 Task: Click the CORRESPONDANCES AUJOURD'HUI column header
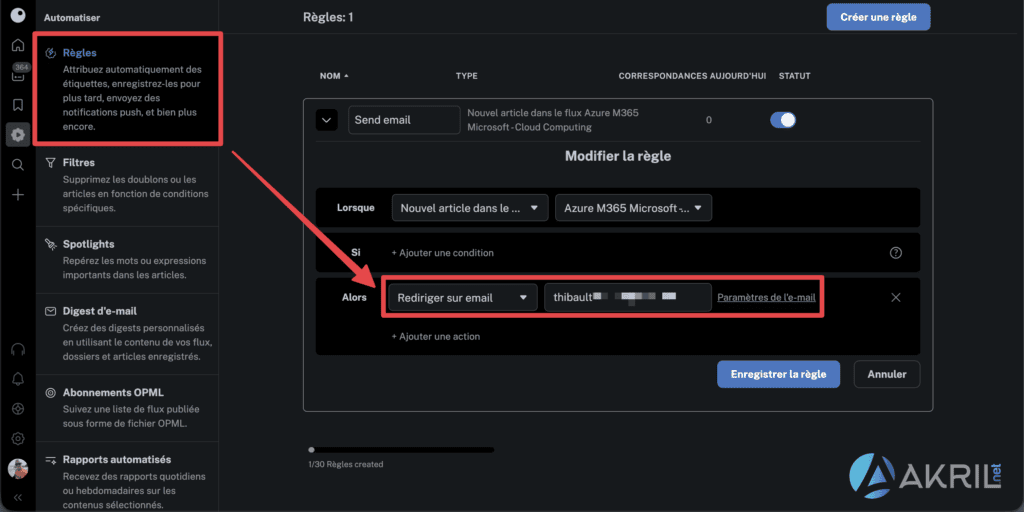[x=692, y=76]
